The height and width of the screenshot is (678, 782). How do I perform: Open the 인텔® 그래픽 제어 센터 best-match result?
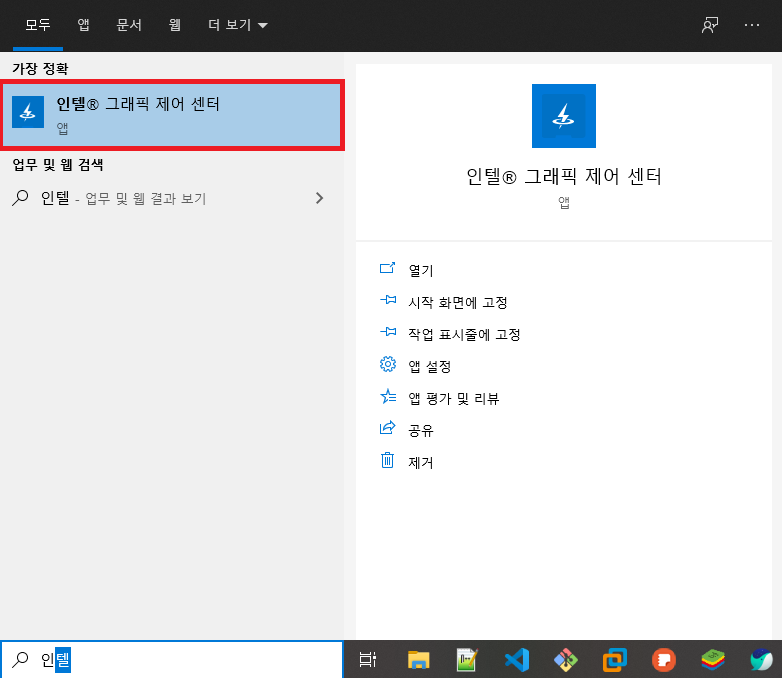pyautogui.click(x=172, y=115)
